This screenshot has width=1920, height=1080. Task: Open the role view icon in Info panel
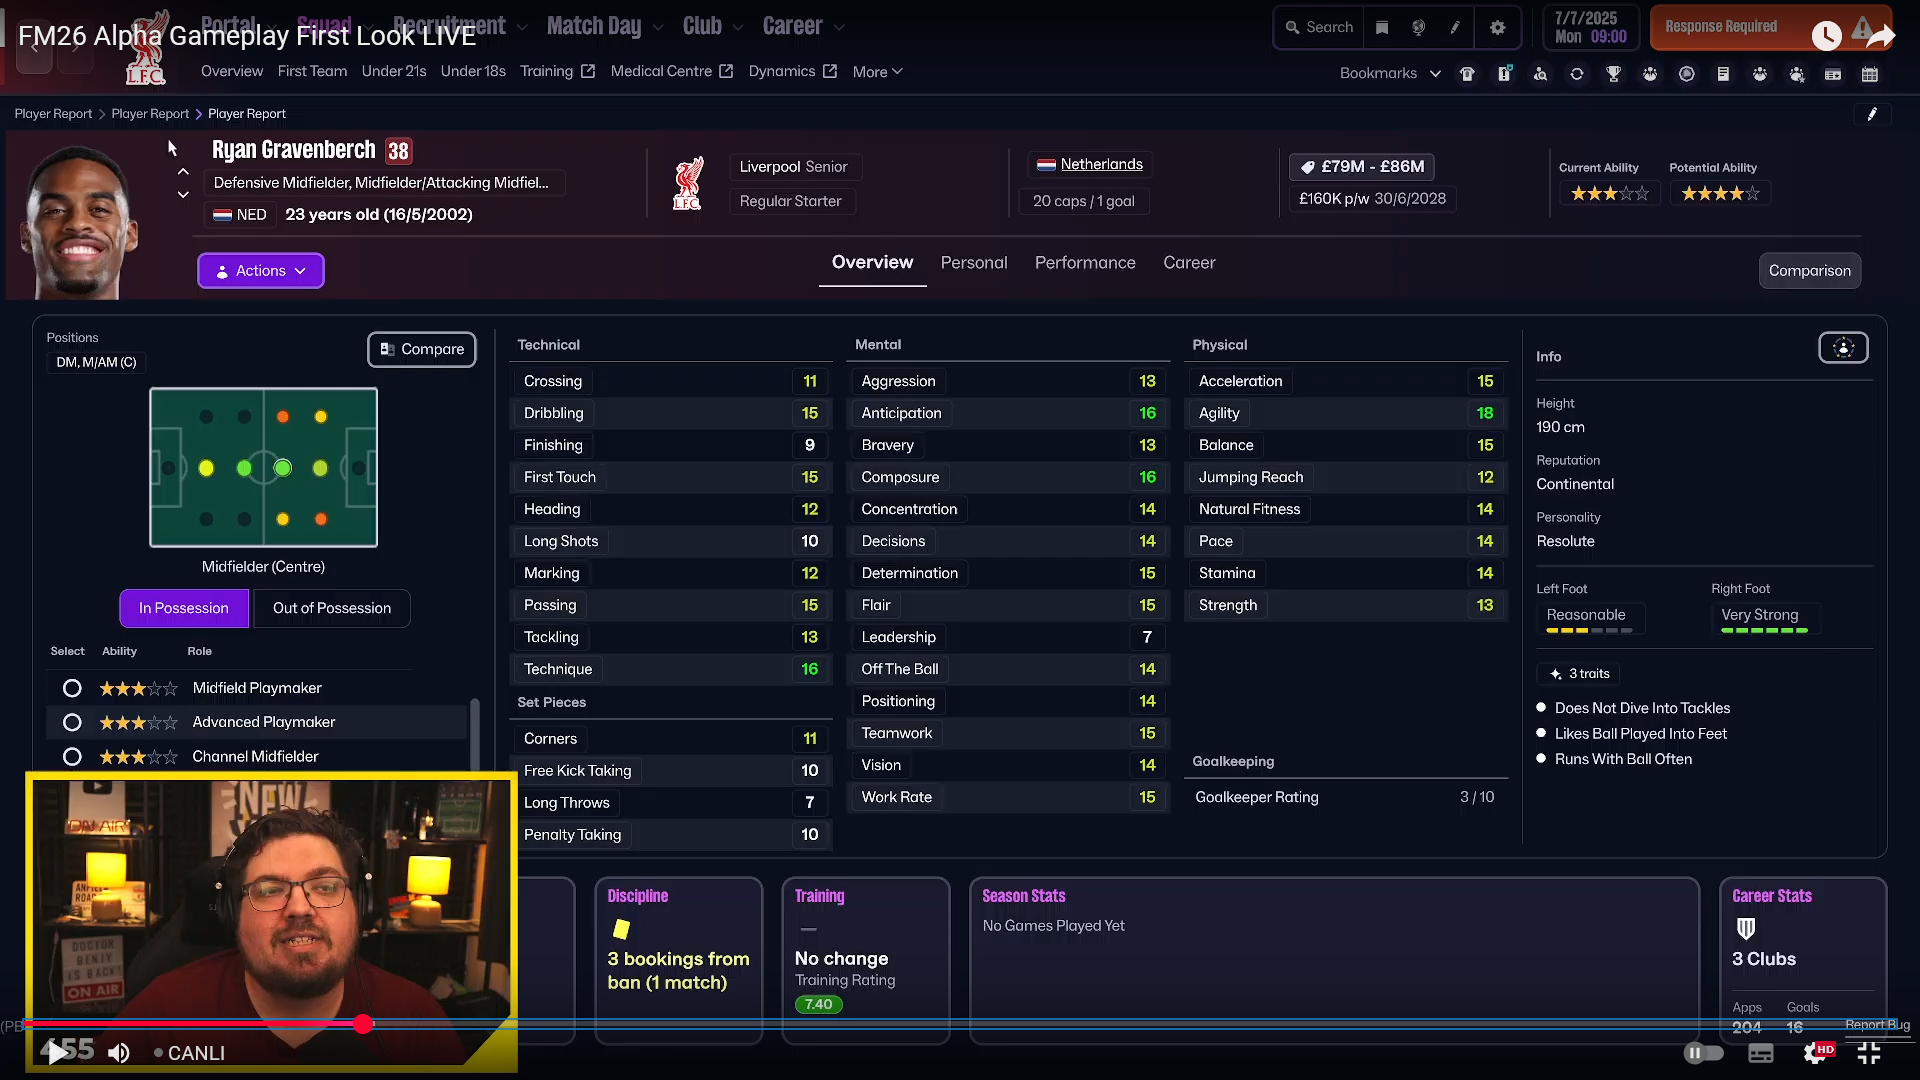point(1843,348)
